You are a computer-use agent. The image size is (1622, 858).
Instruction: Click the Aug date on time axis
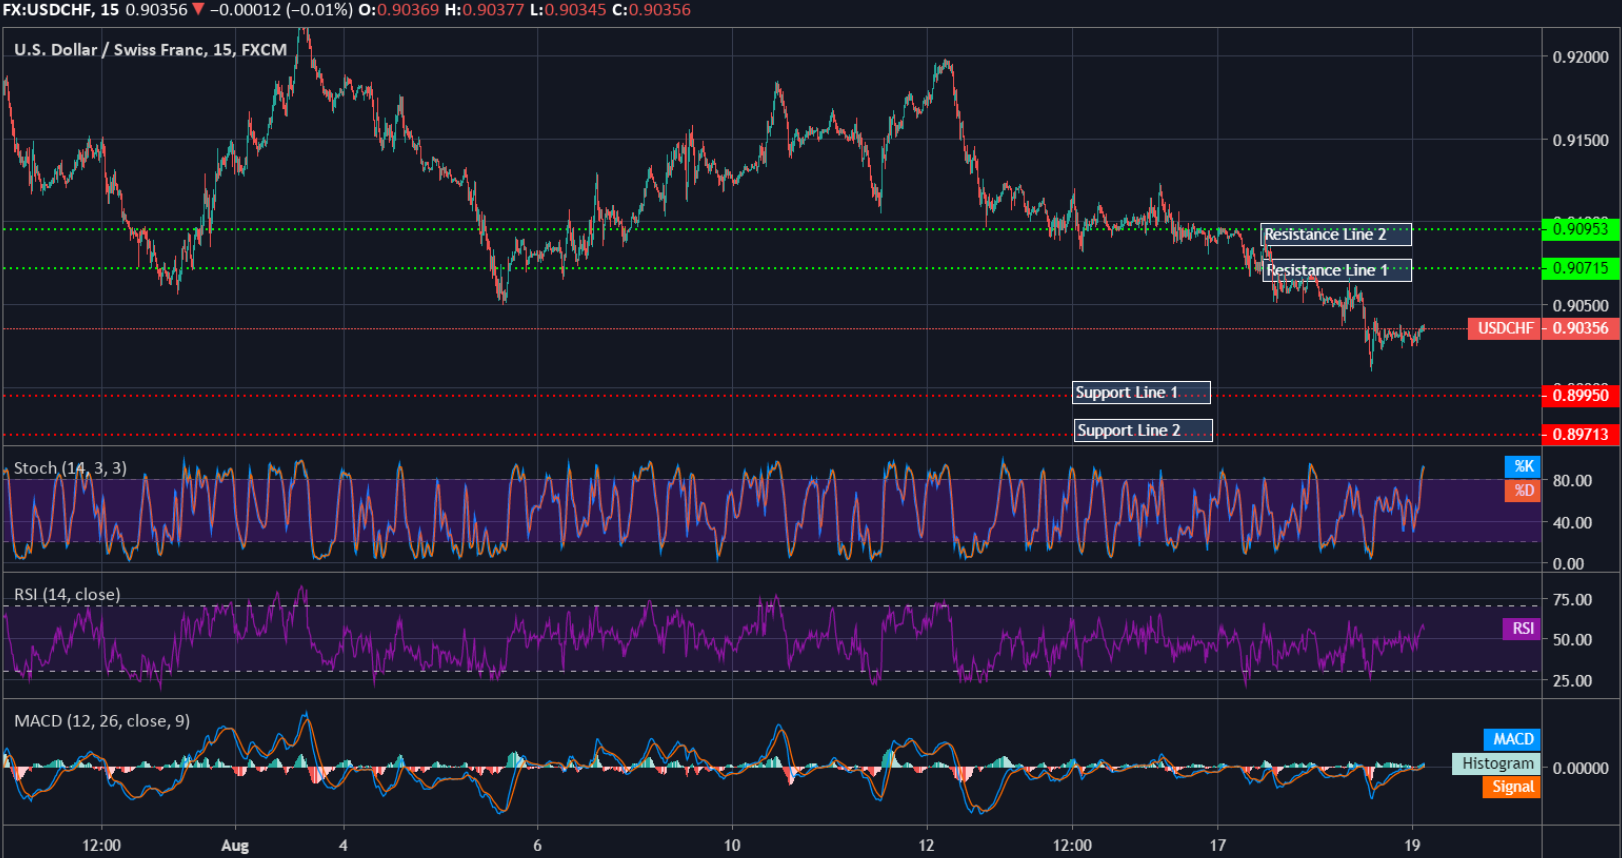235,845
